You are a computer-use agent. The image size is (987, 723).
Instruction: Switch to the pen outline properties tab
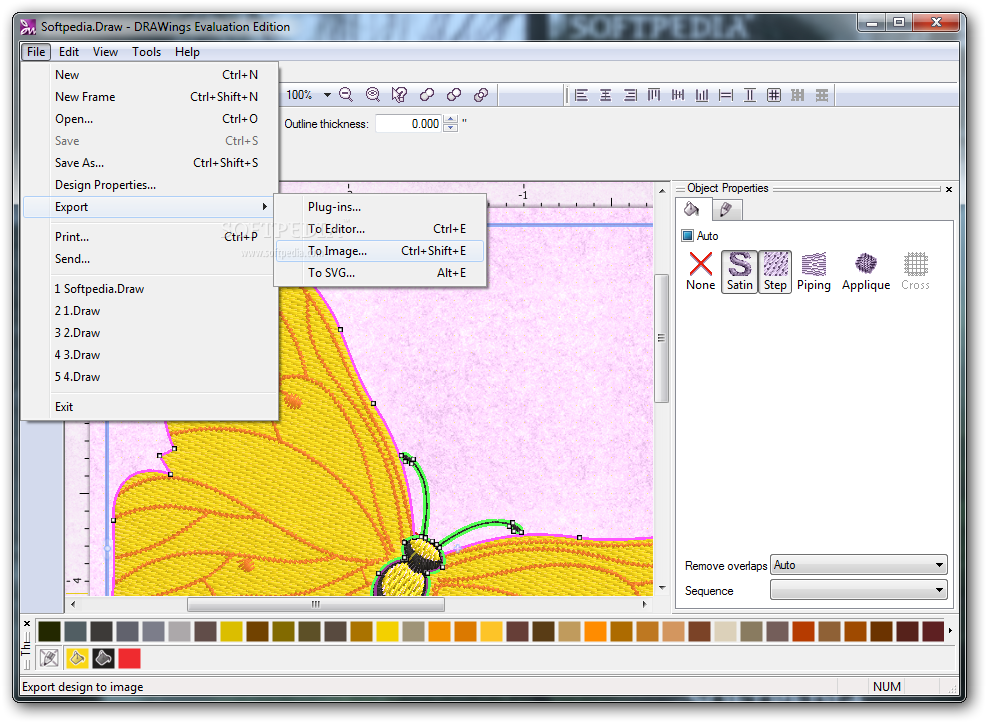click(x=726, y=210)
